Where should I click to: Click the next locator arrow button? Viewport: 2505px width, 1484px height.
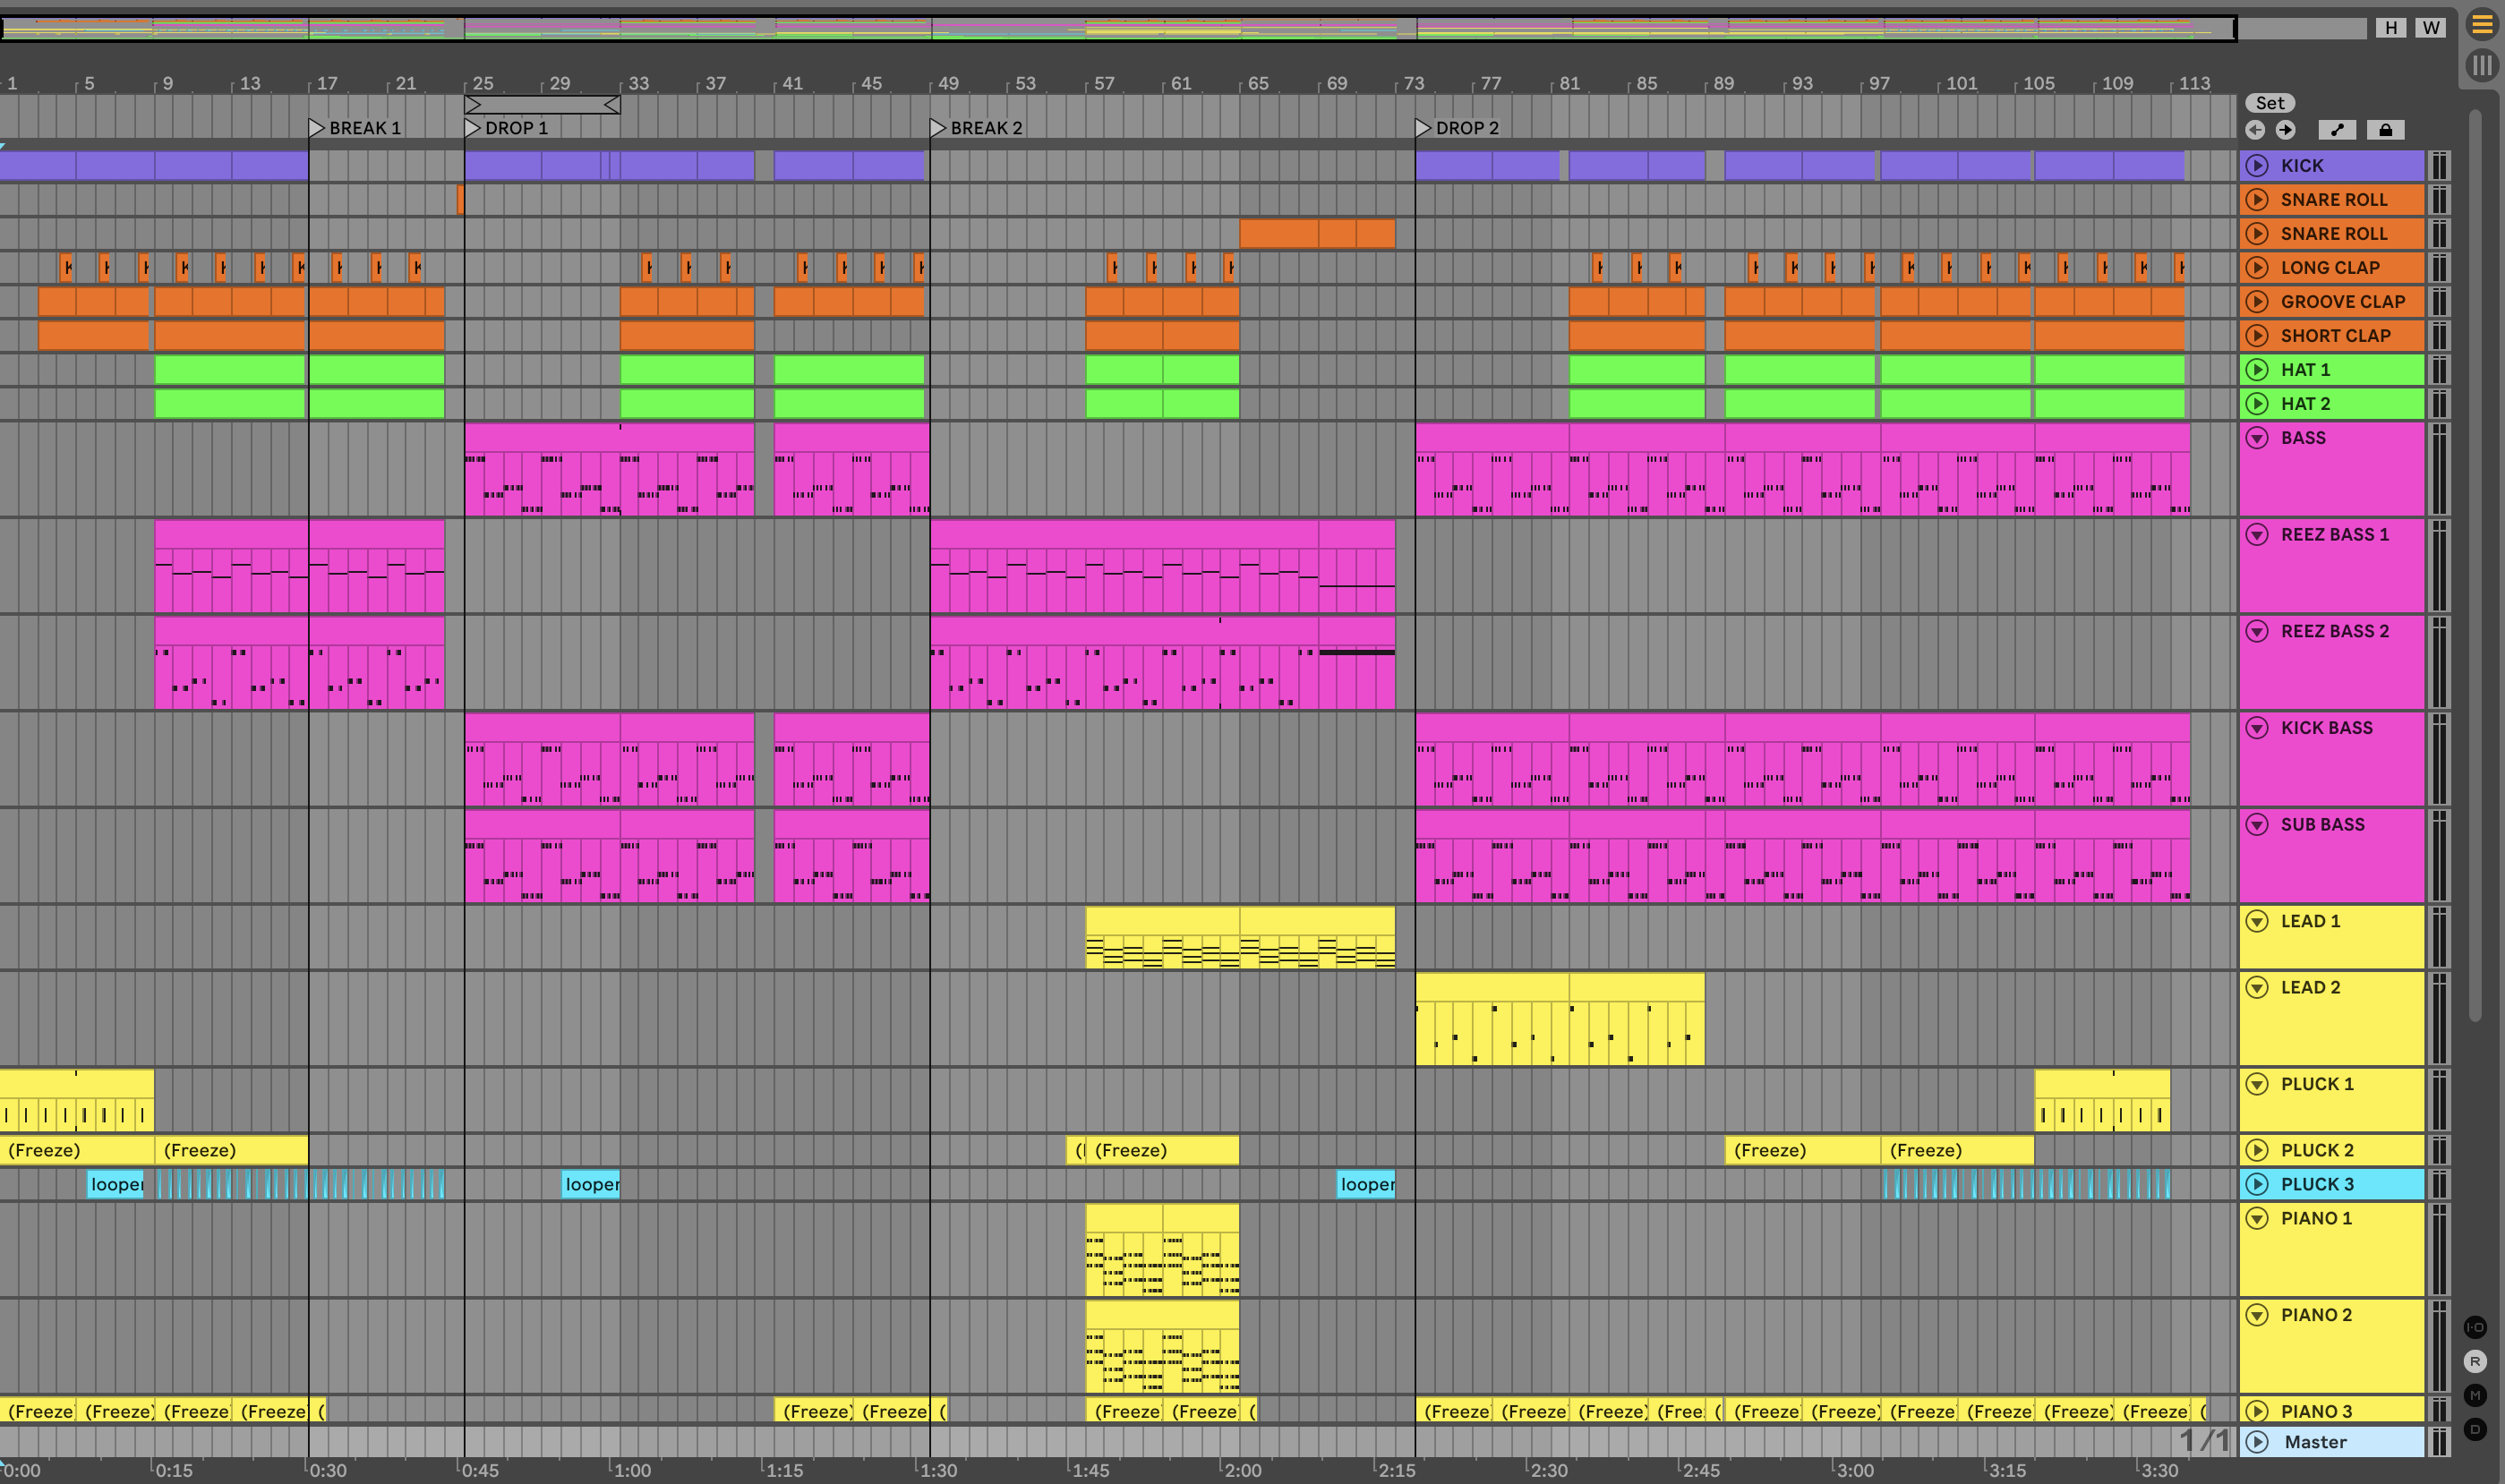point(2286,130)
